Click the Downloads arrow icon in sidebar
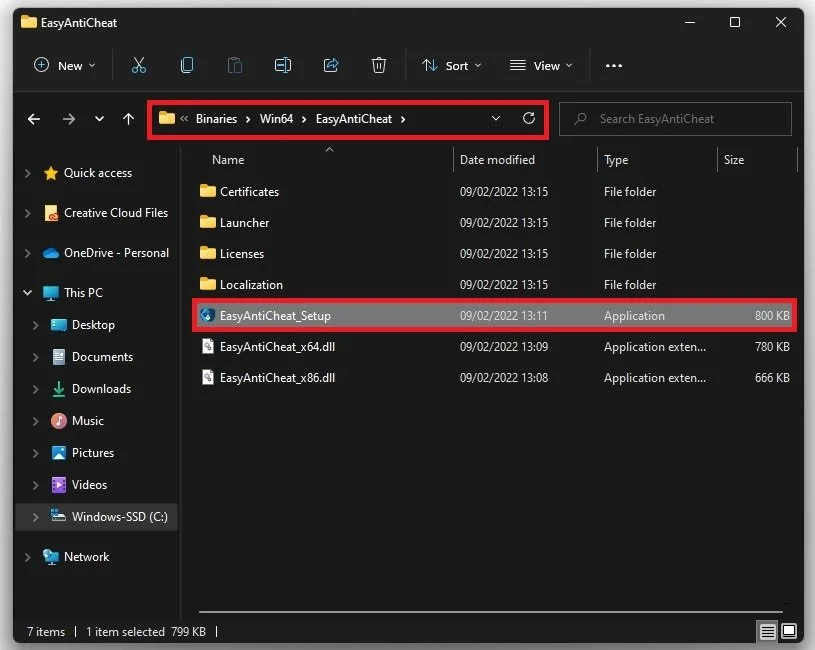 coord(59,389)
